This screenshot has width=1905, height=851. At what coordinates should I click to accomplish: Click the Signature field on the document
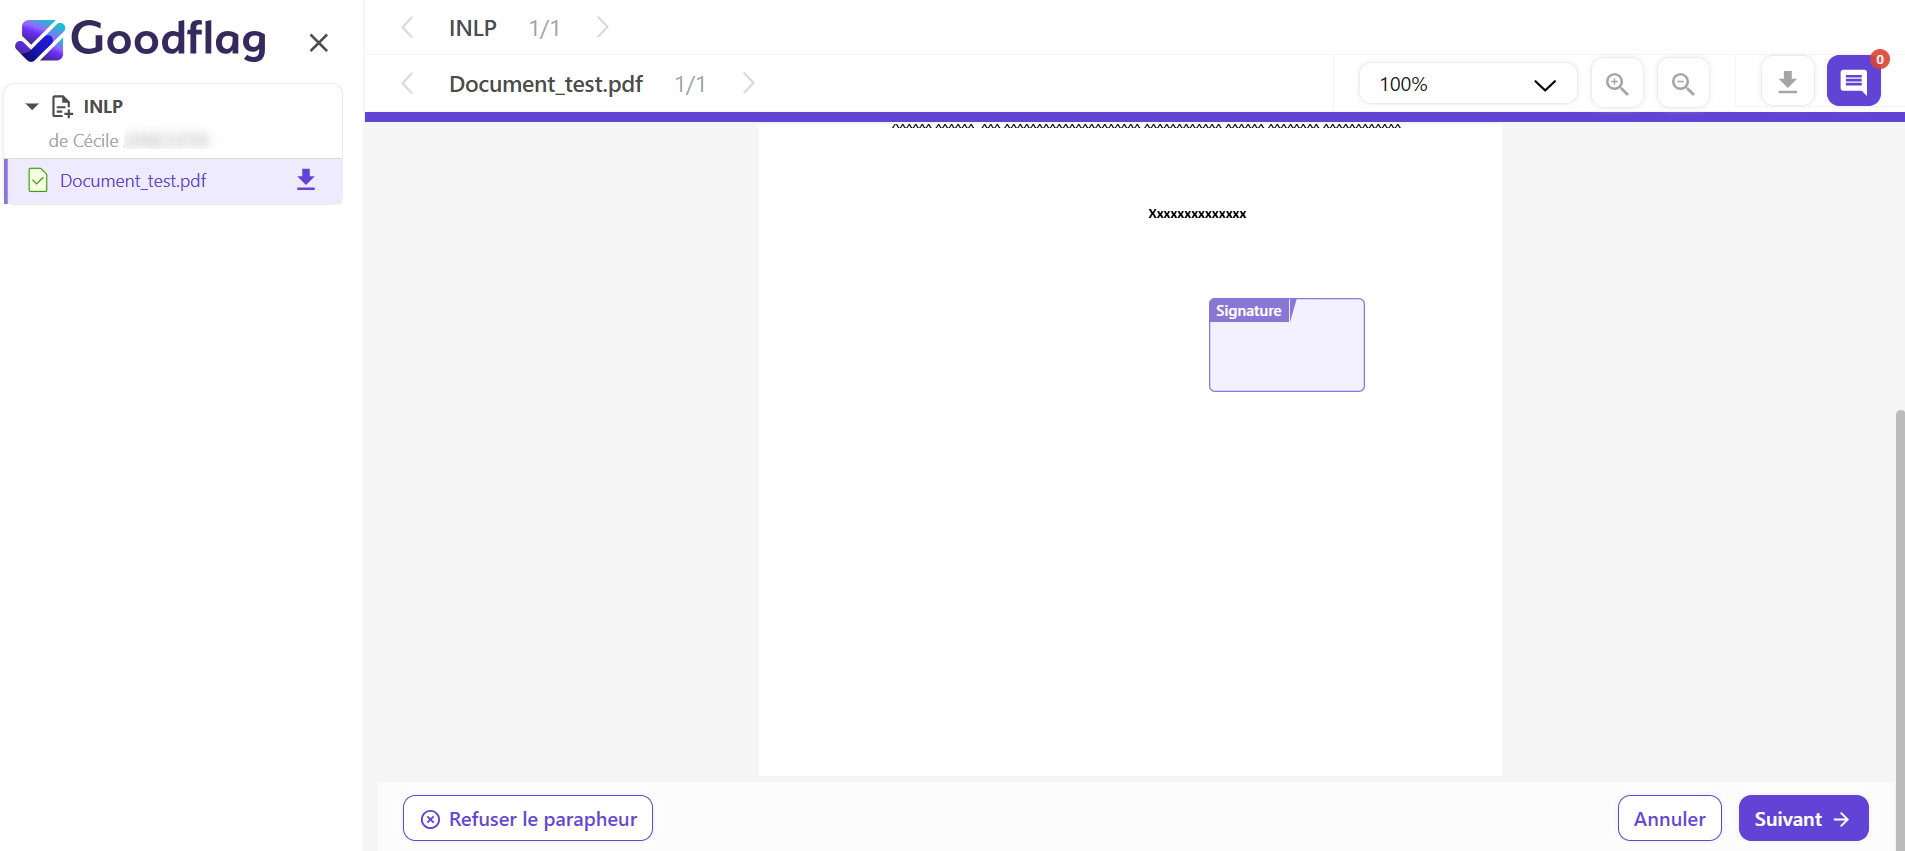coord(1286,346)
